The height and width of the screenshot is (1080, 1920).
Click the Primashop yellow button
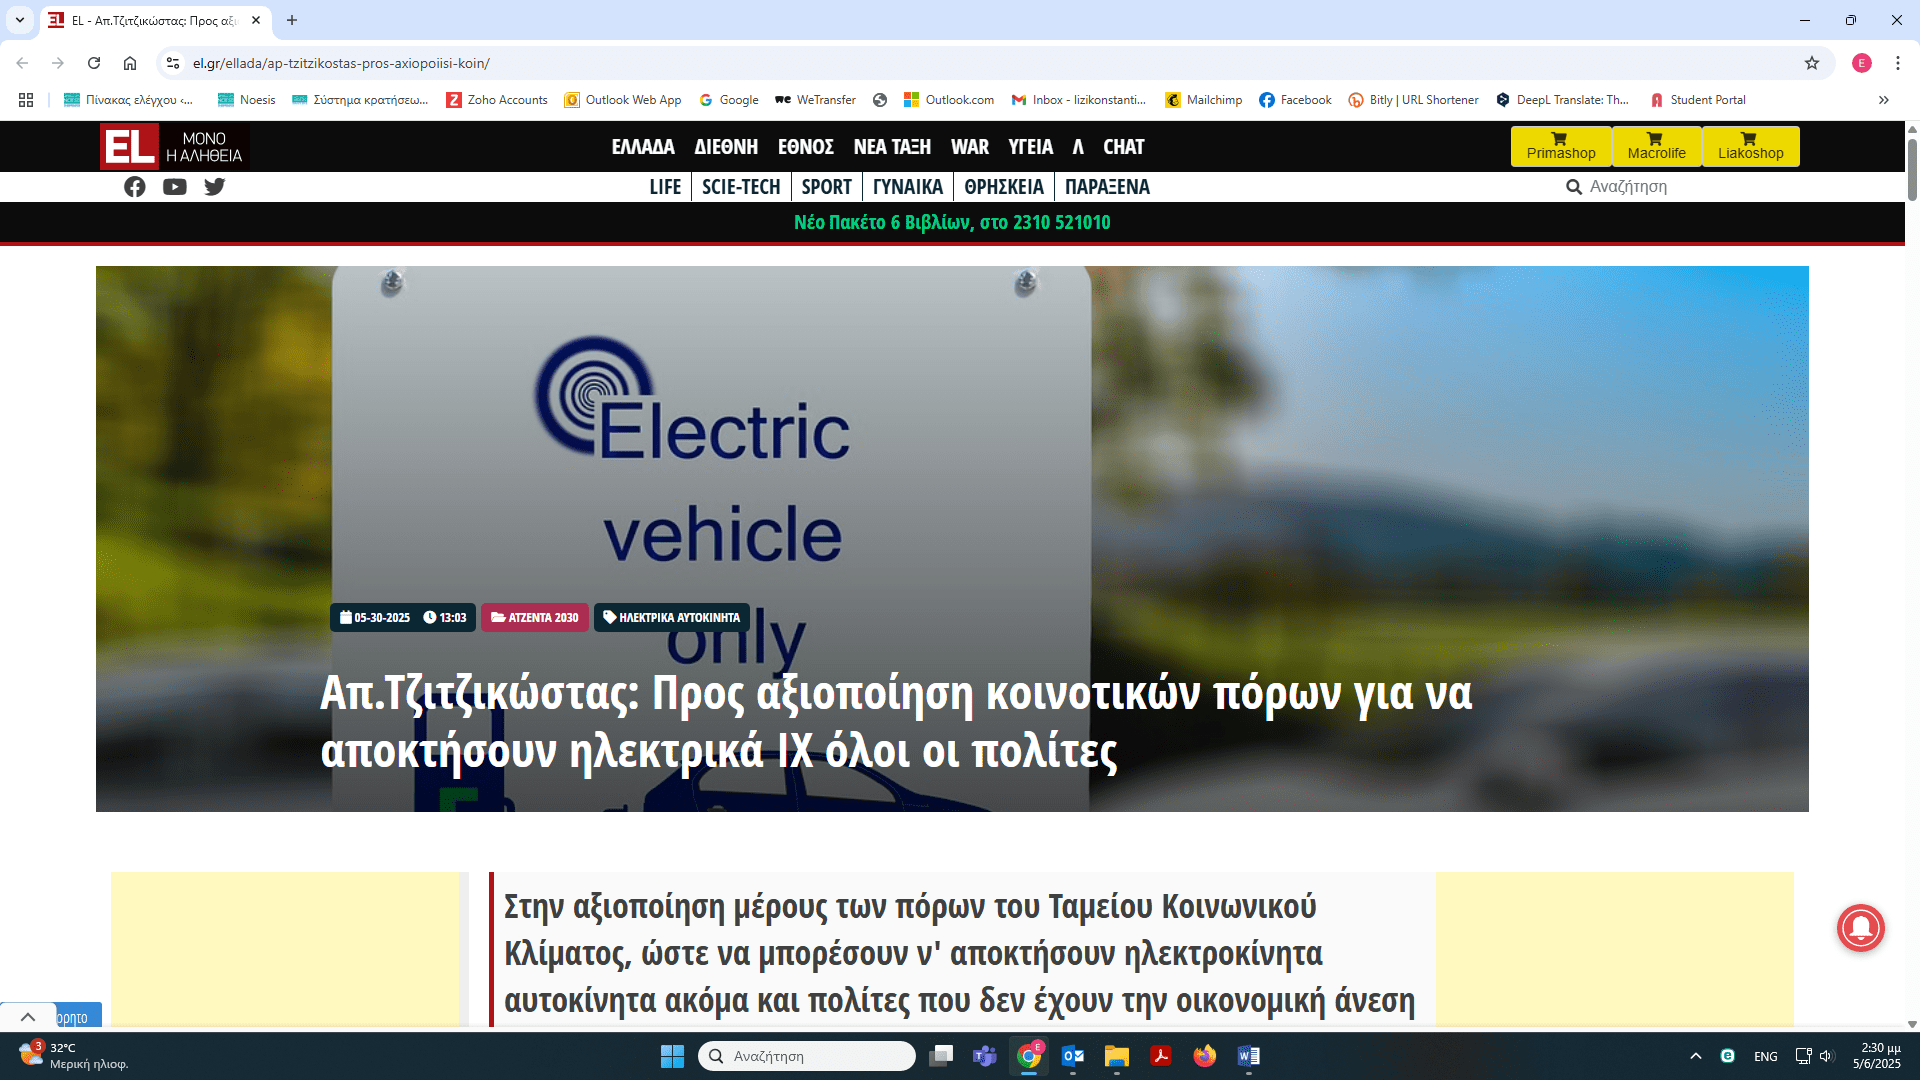tap(1560, 146)
